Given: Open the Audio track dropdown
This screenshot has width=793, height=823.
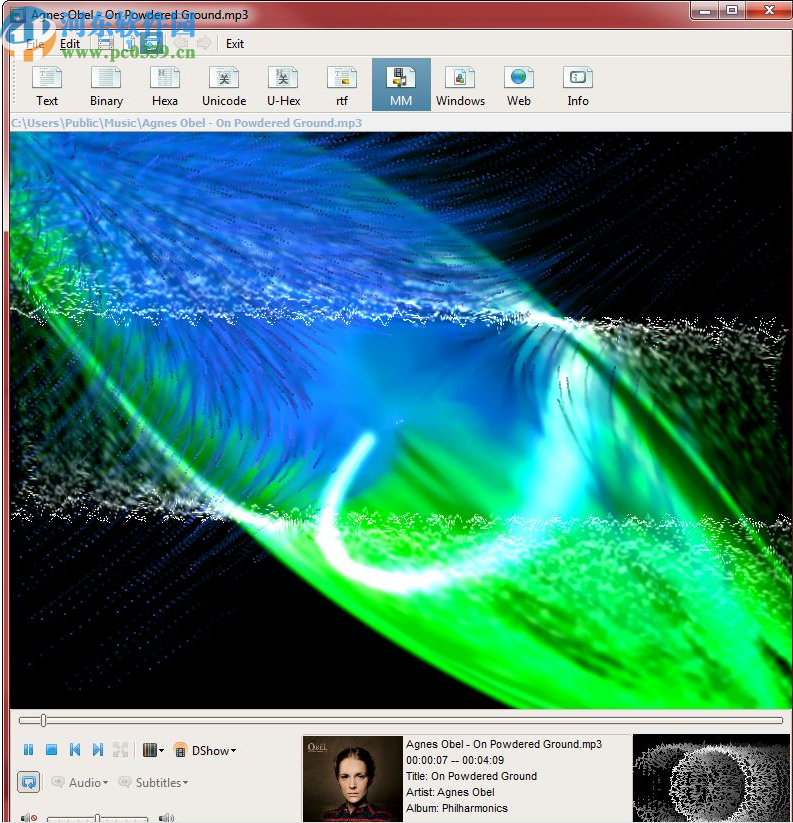Looking at the screenshot, I should [x=80, y=783].
